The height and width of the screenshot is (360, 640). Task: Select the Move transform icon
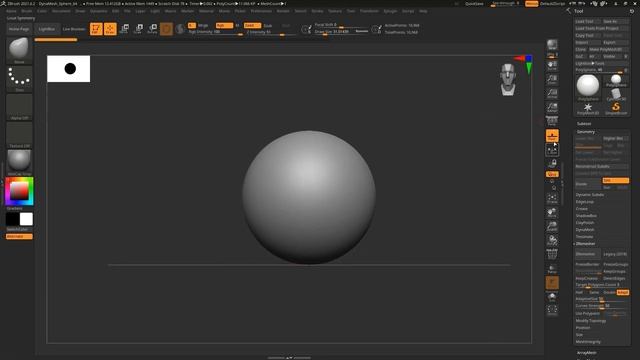coord(124,29)
